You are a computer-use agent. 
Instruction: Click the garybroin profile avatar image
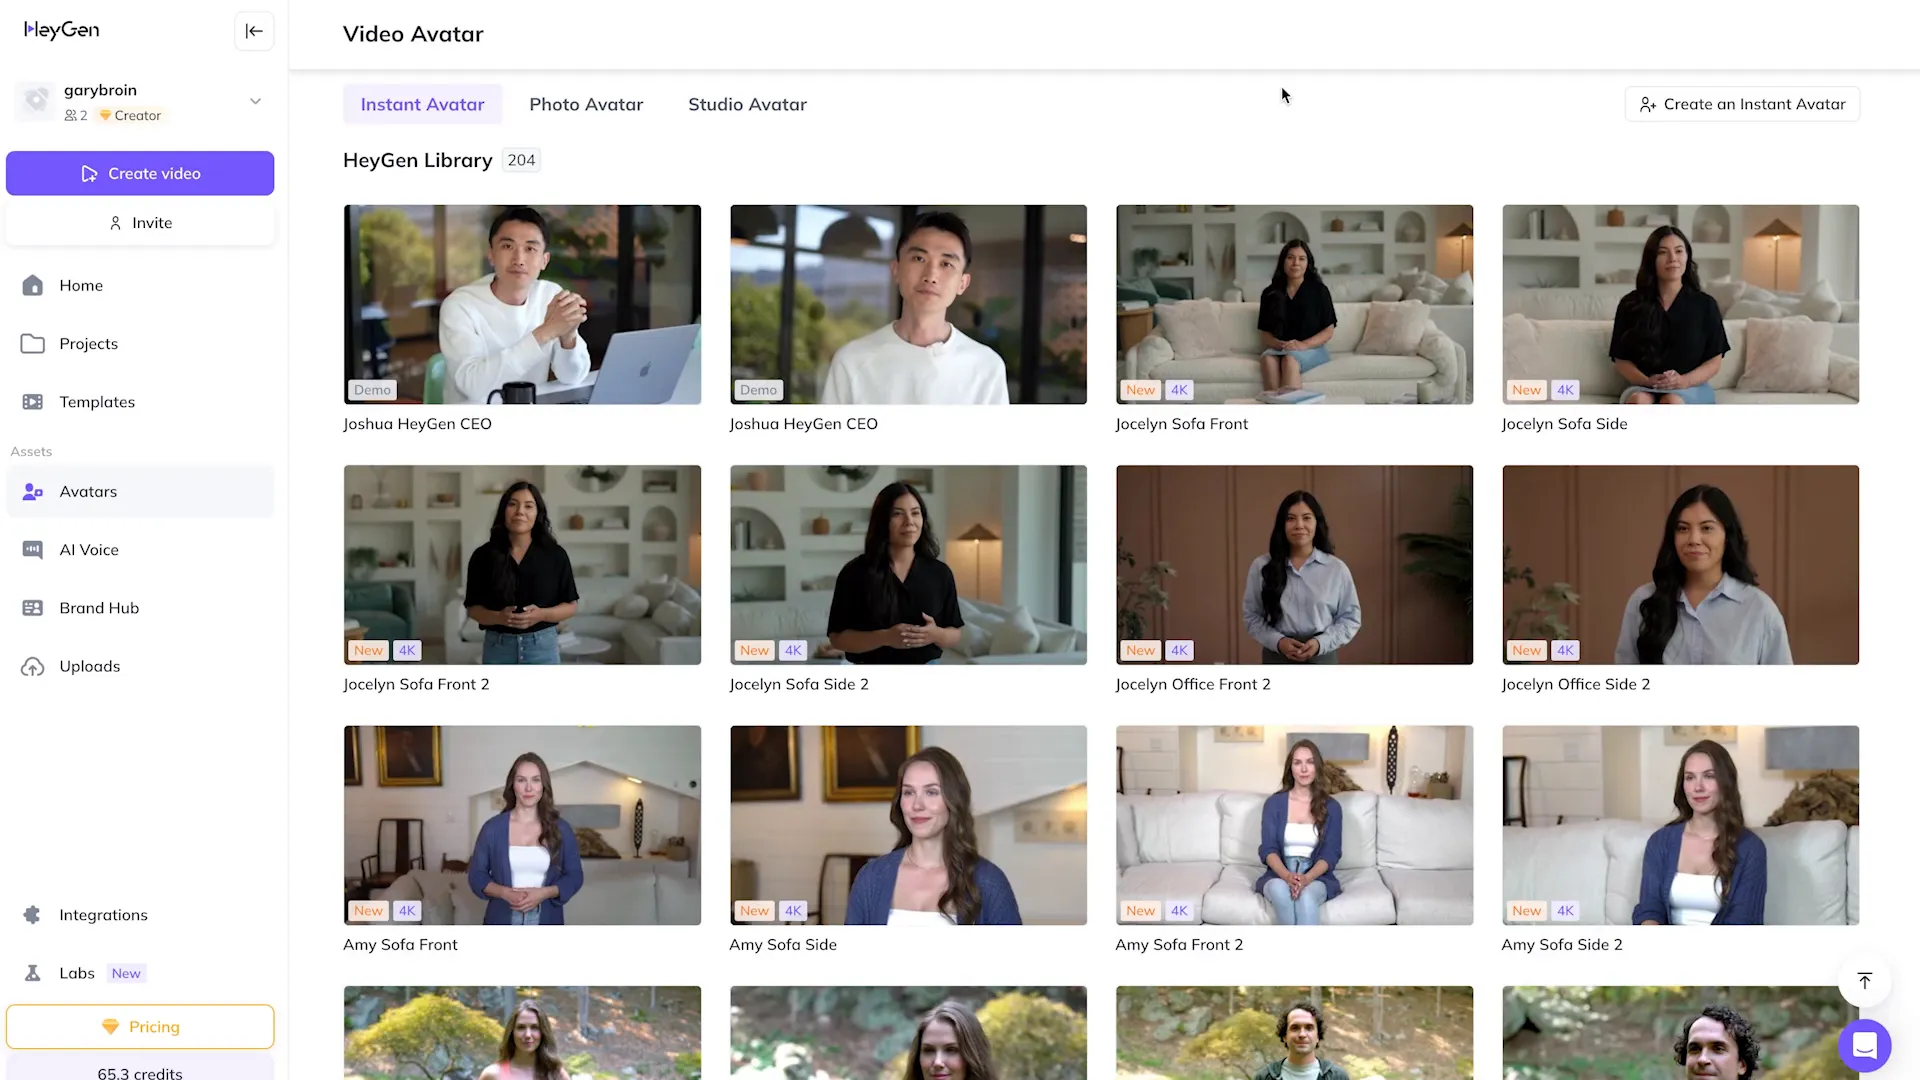pos(36,101)
